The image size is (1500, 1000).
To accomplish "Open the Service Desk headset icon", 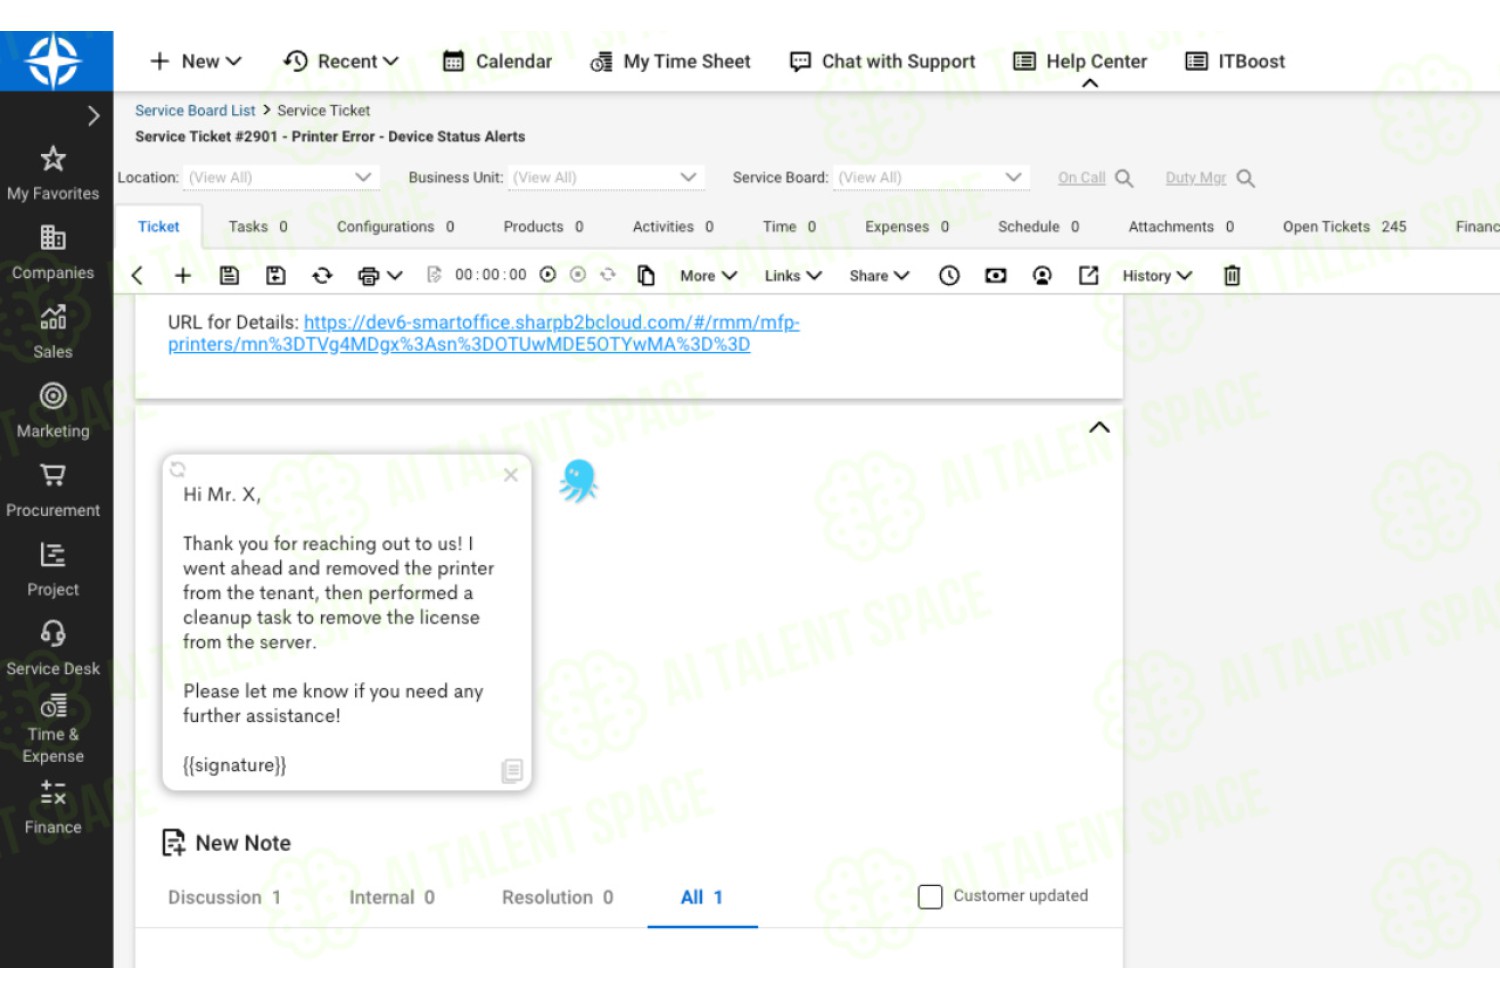I will (53, 633).
